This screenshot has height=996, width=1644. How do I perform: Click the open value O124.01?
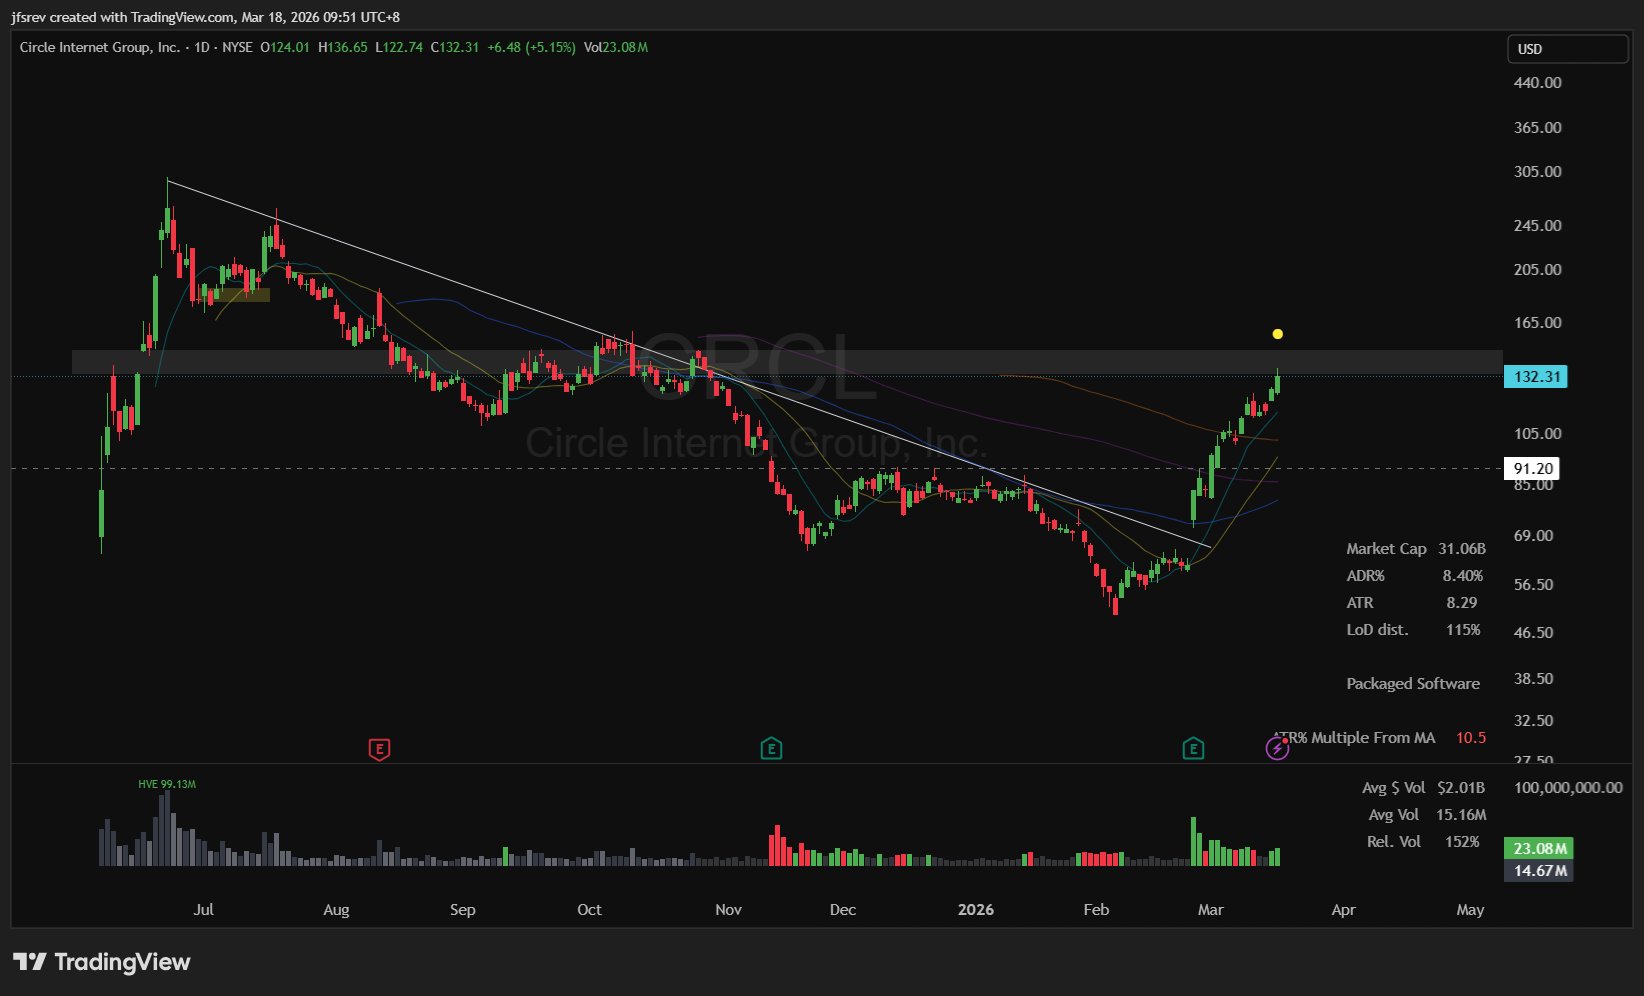click(285, 47)
